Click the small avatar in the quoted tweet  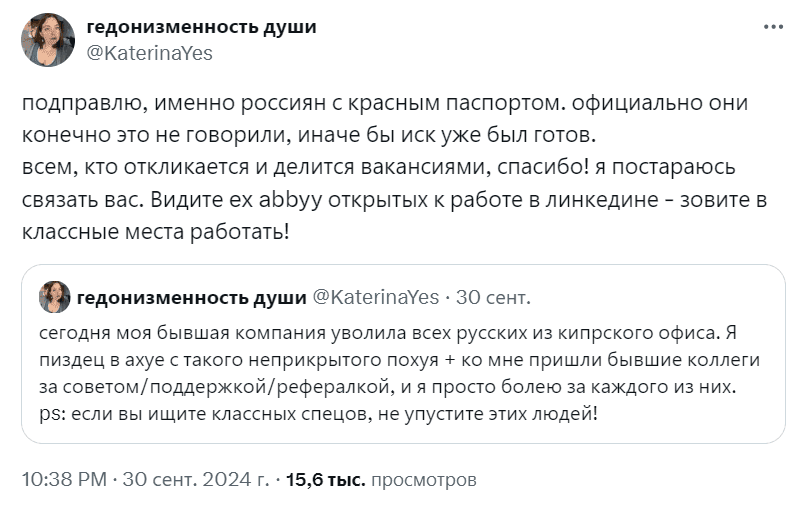click(54, 296)
